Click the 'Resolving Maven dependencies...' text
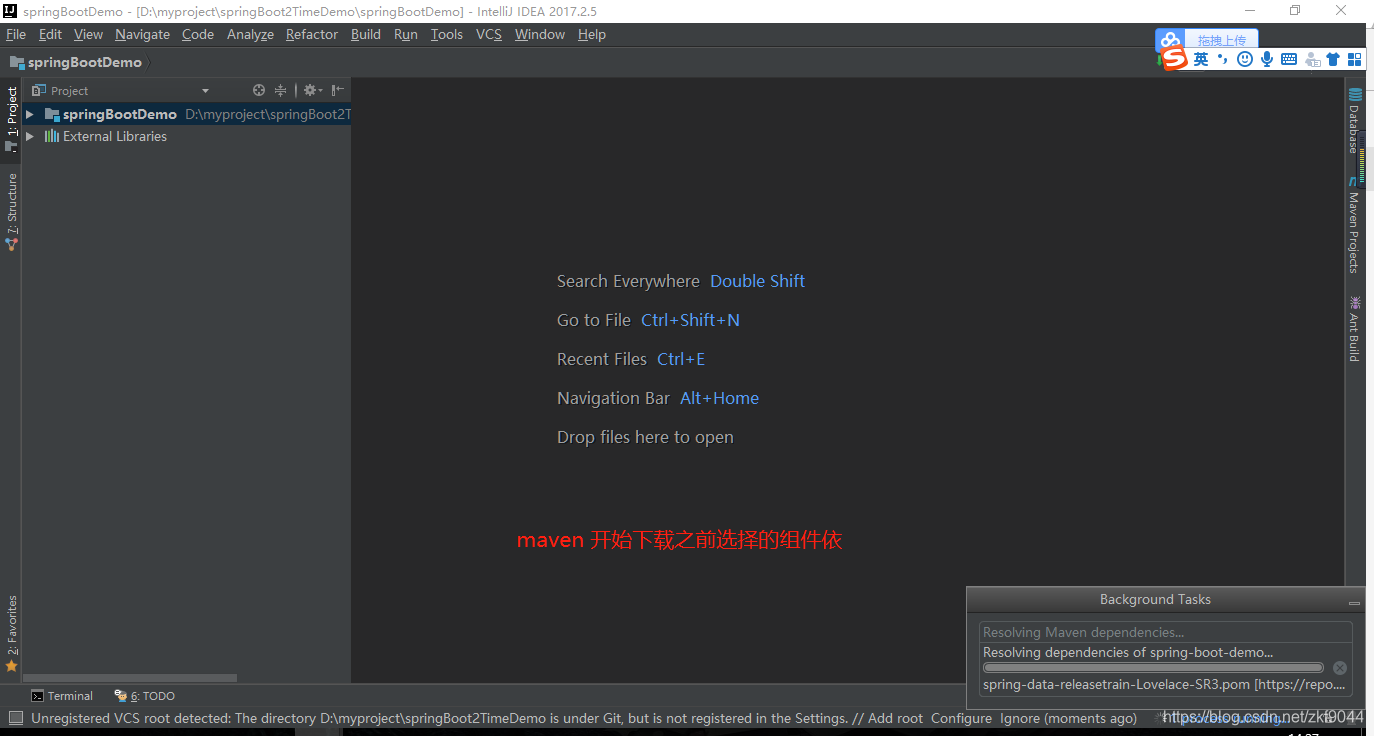This screenshot has height=736, width=1374. (1083, 632)
